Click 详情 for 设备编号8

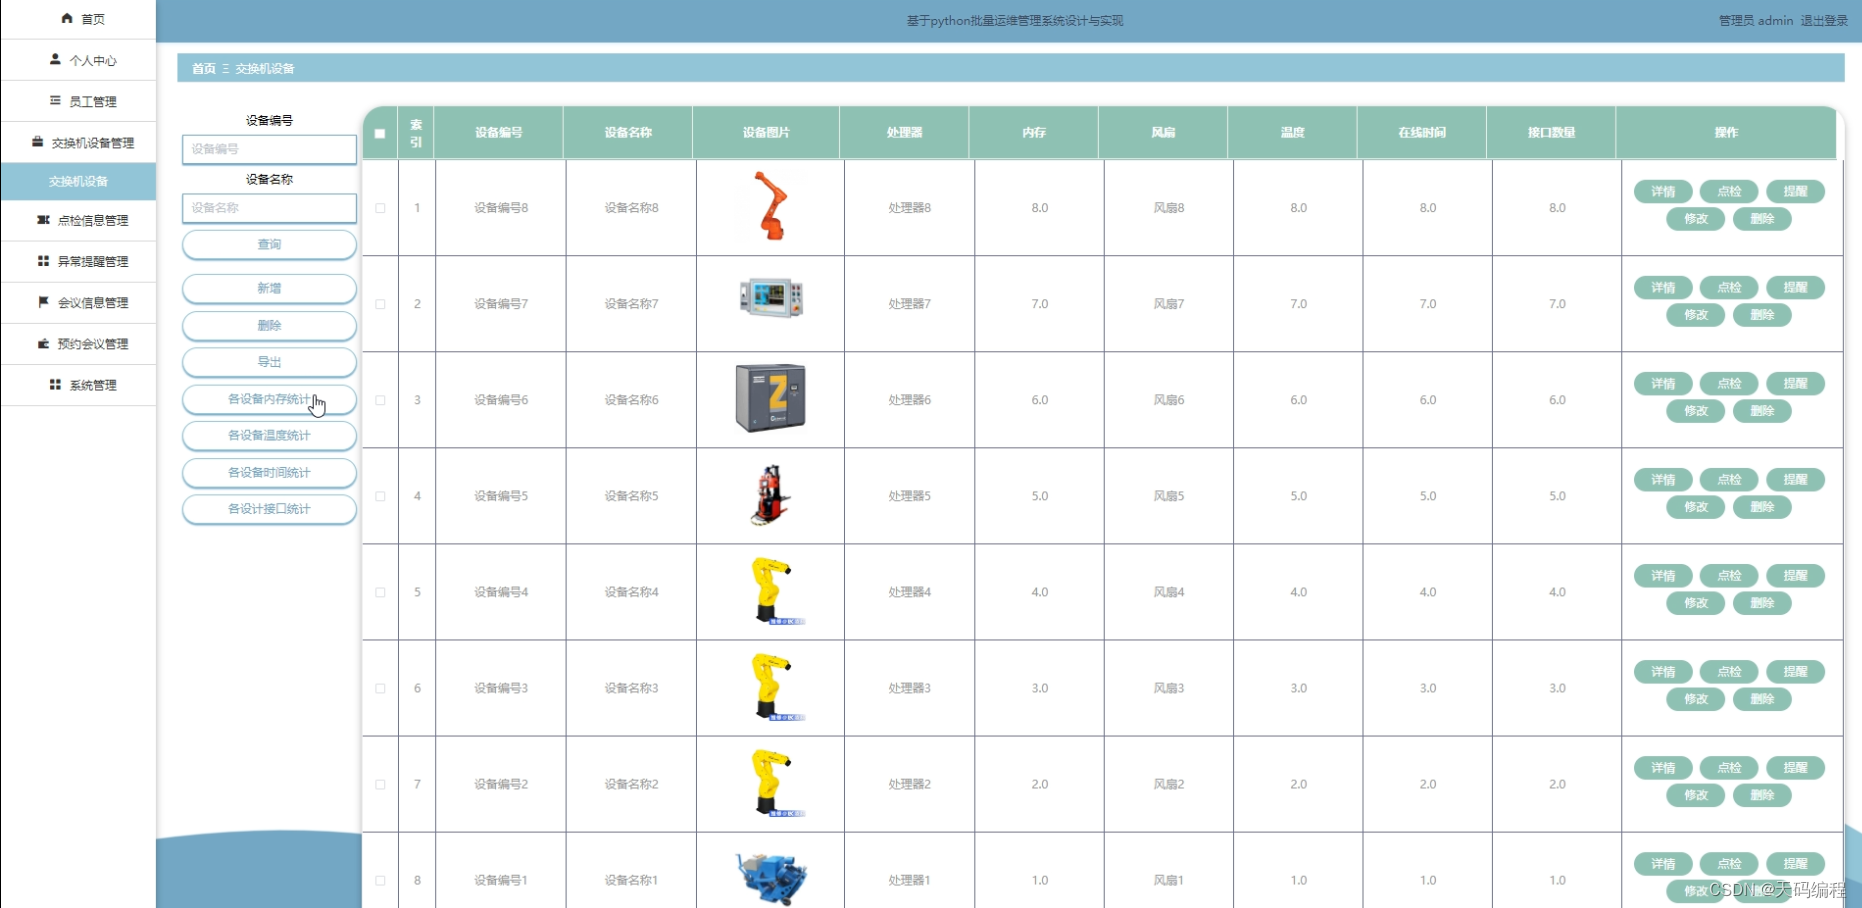[1663, 191]
